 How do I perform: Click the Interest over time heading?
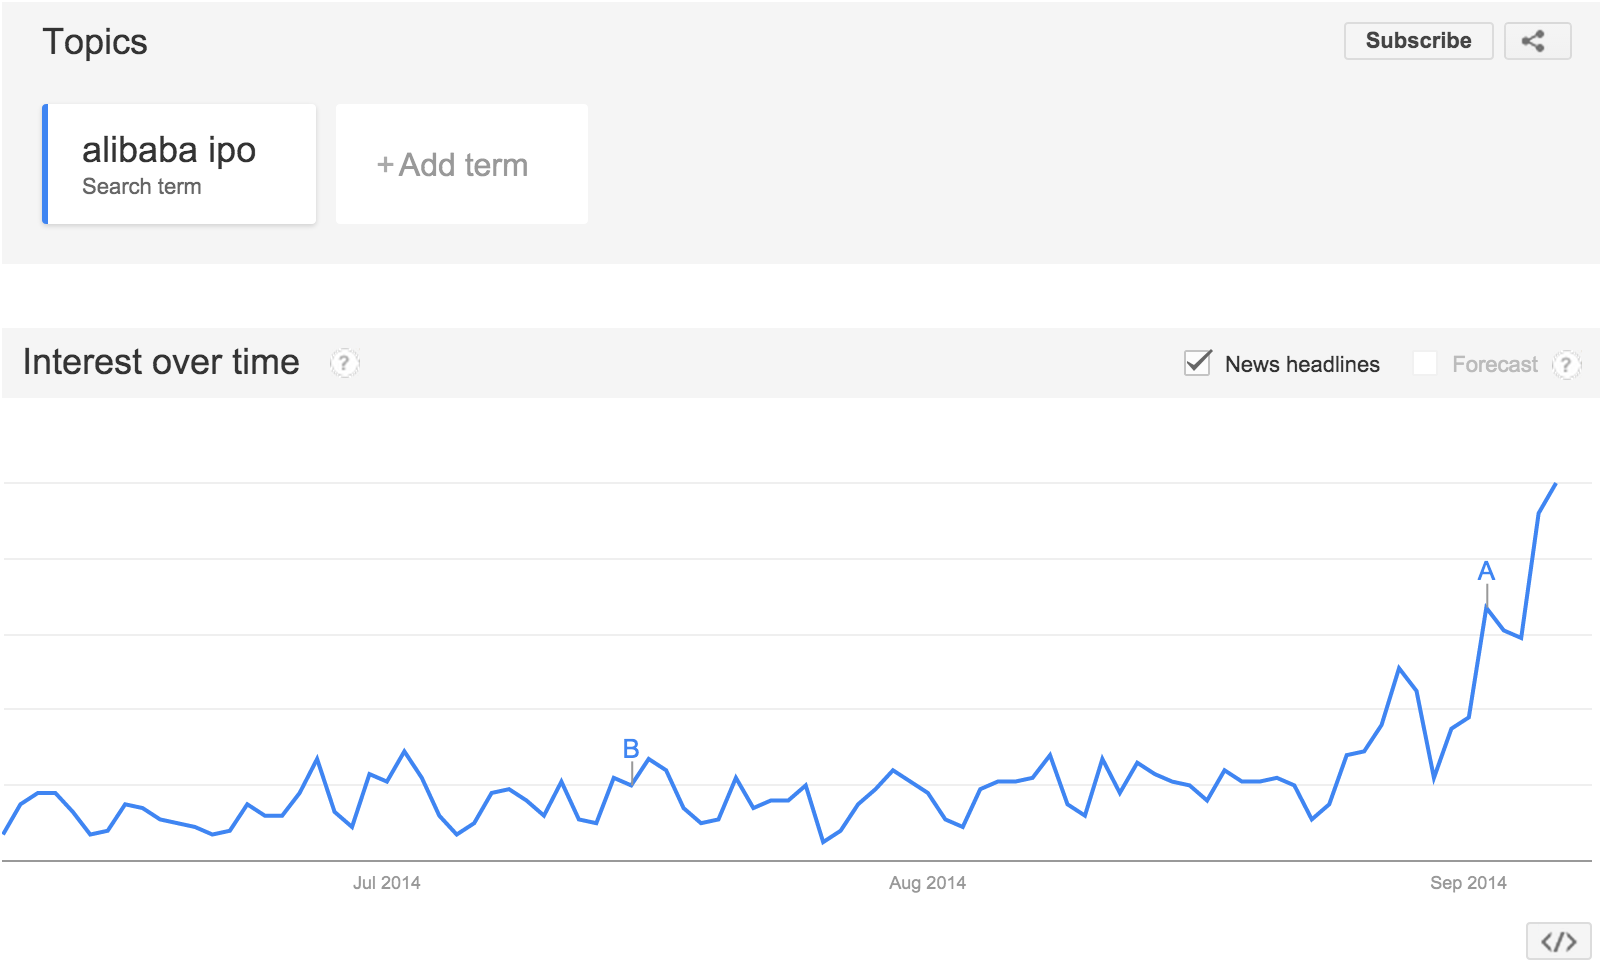point(161,362)
